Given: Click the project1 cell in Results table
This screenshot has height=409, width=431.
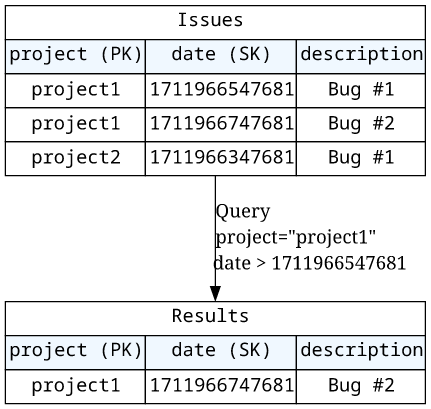Looking at the screenshot, I should (75, 387).
